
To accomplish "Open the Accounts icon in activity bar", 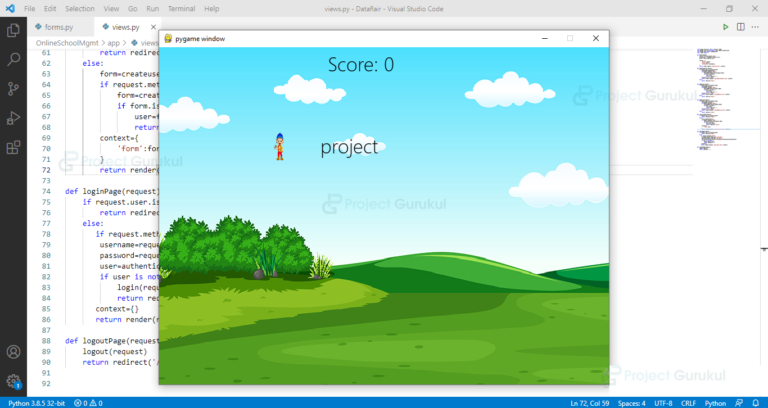I will 13,352.
